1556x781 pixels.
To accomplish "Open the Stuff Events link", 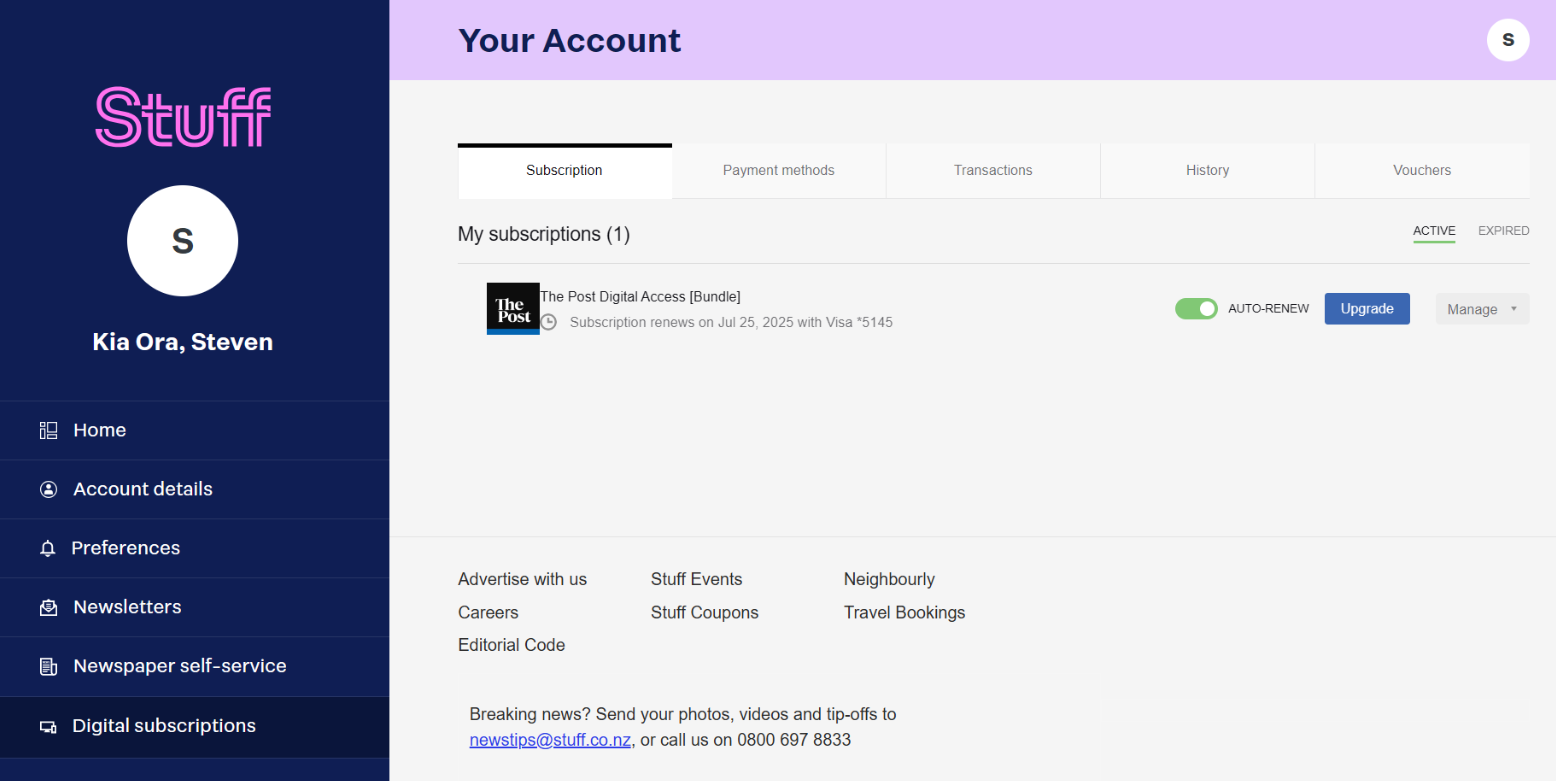I will (x=696, y=579).
